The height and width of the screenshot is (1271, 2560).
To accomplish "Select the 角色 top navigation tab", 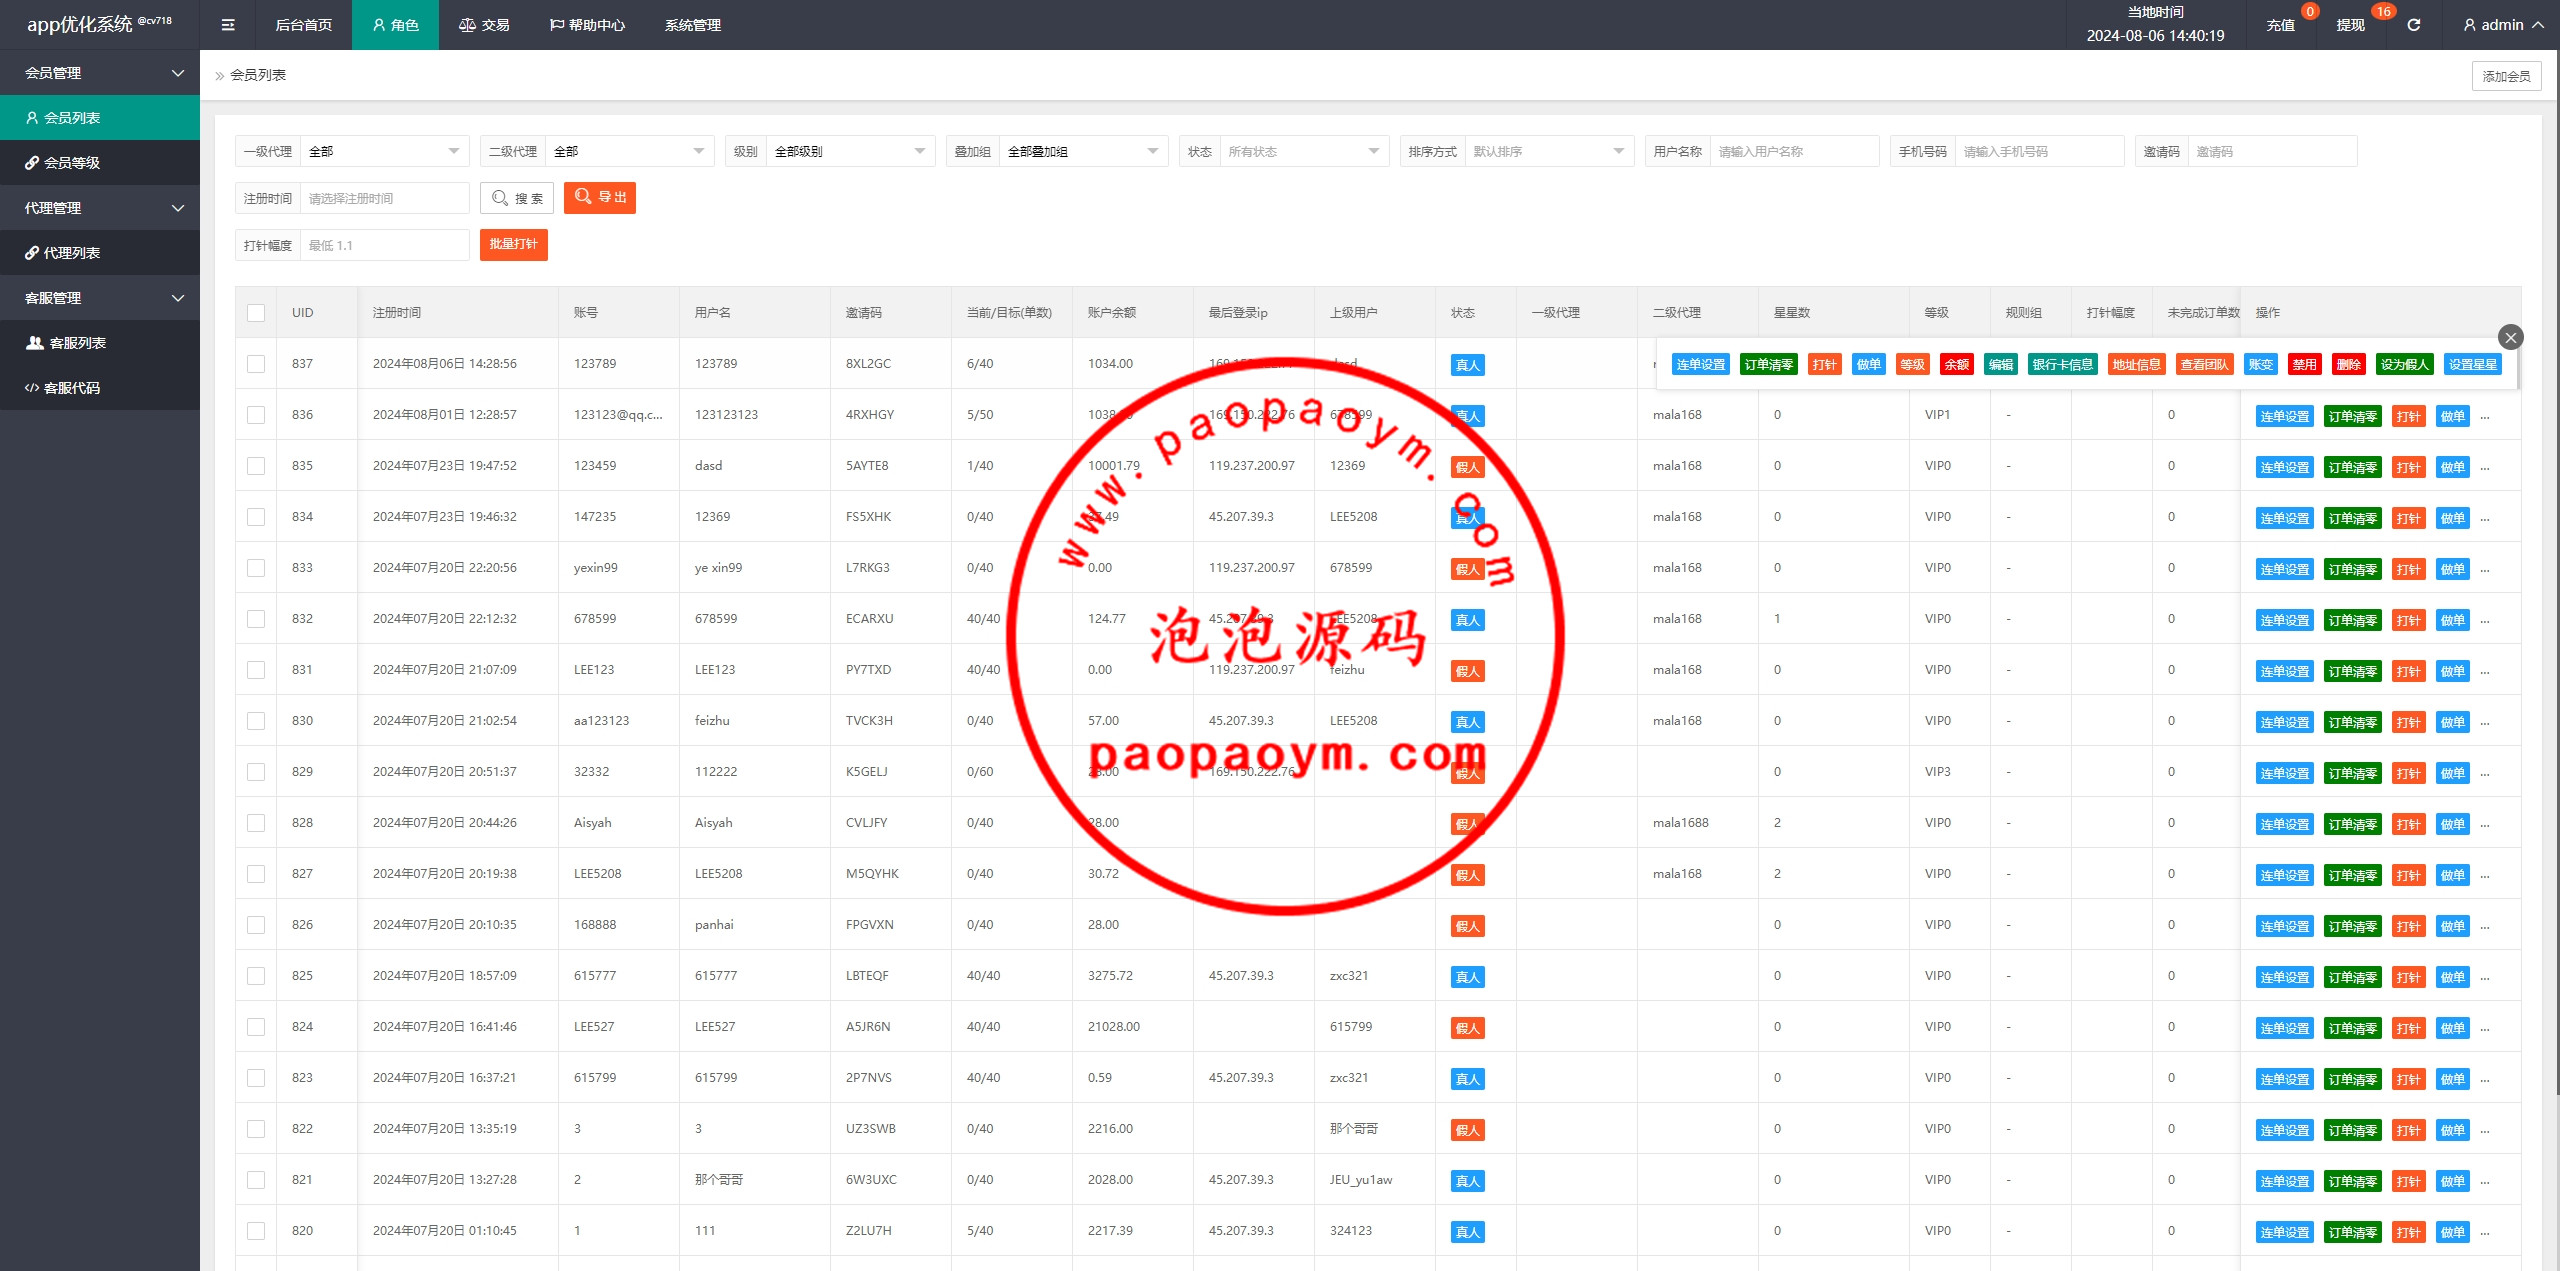I will tap(395, 25).
